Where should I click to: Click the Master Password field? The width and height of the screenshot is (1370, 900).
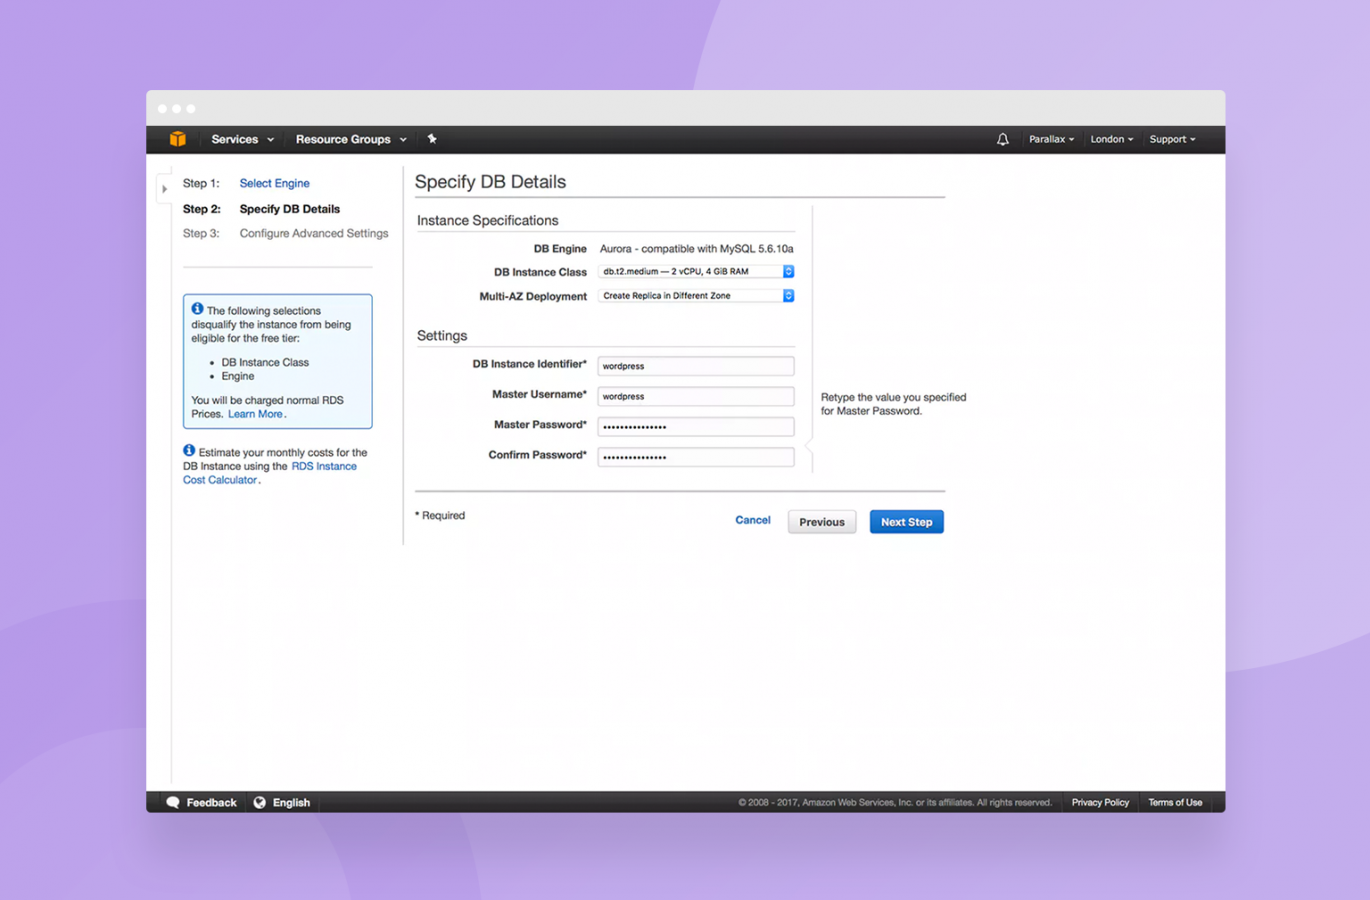point(696,427)
